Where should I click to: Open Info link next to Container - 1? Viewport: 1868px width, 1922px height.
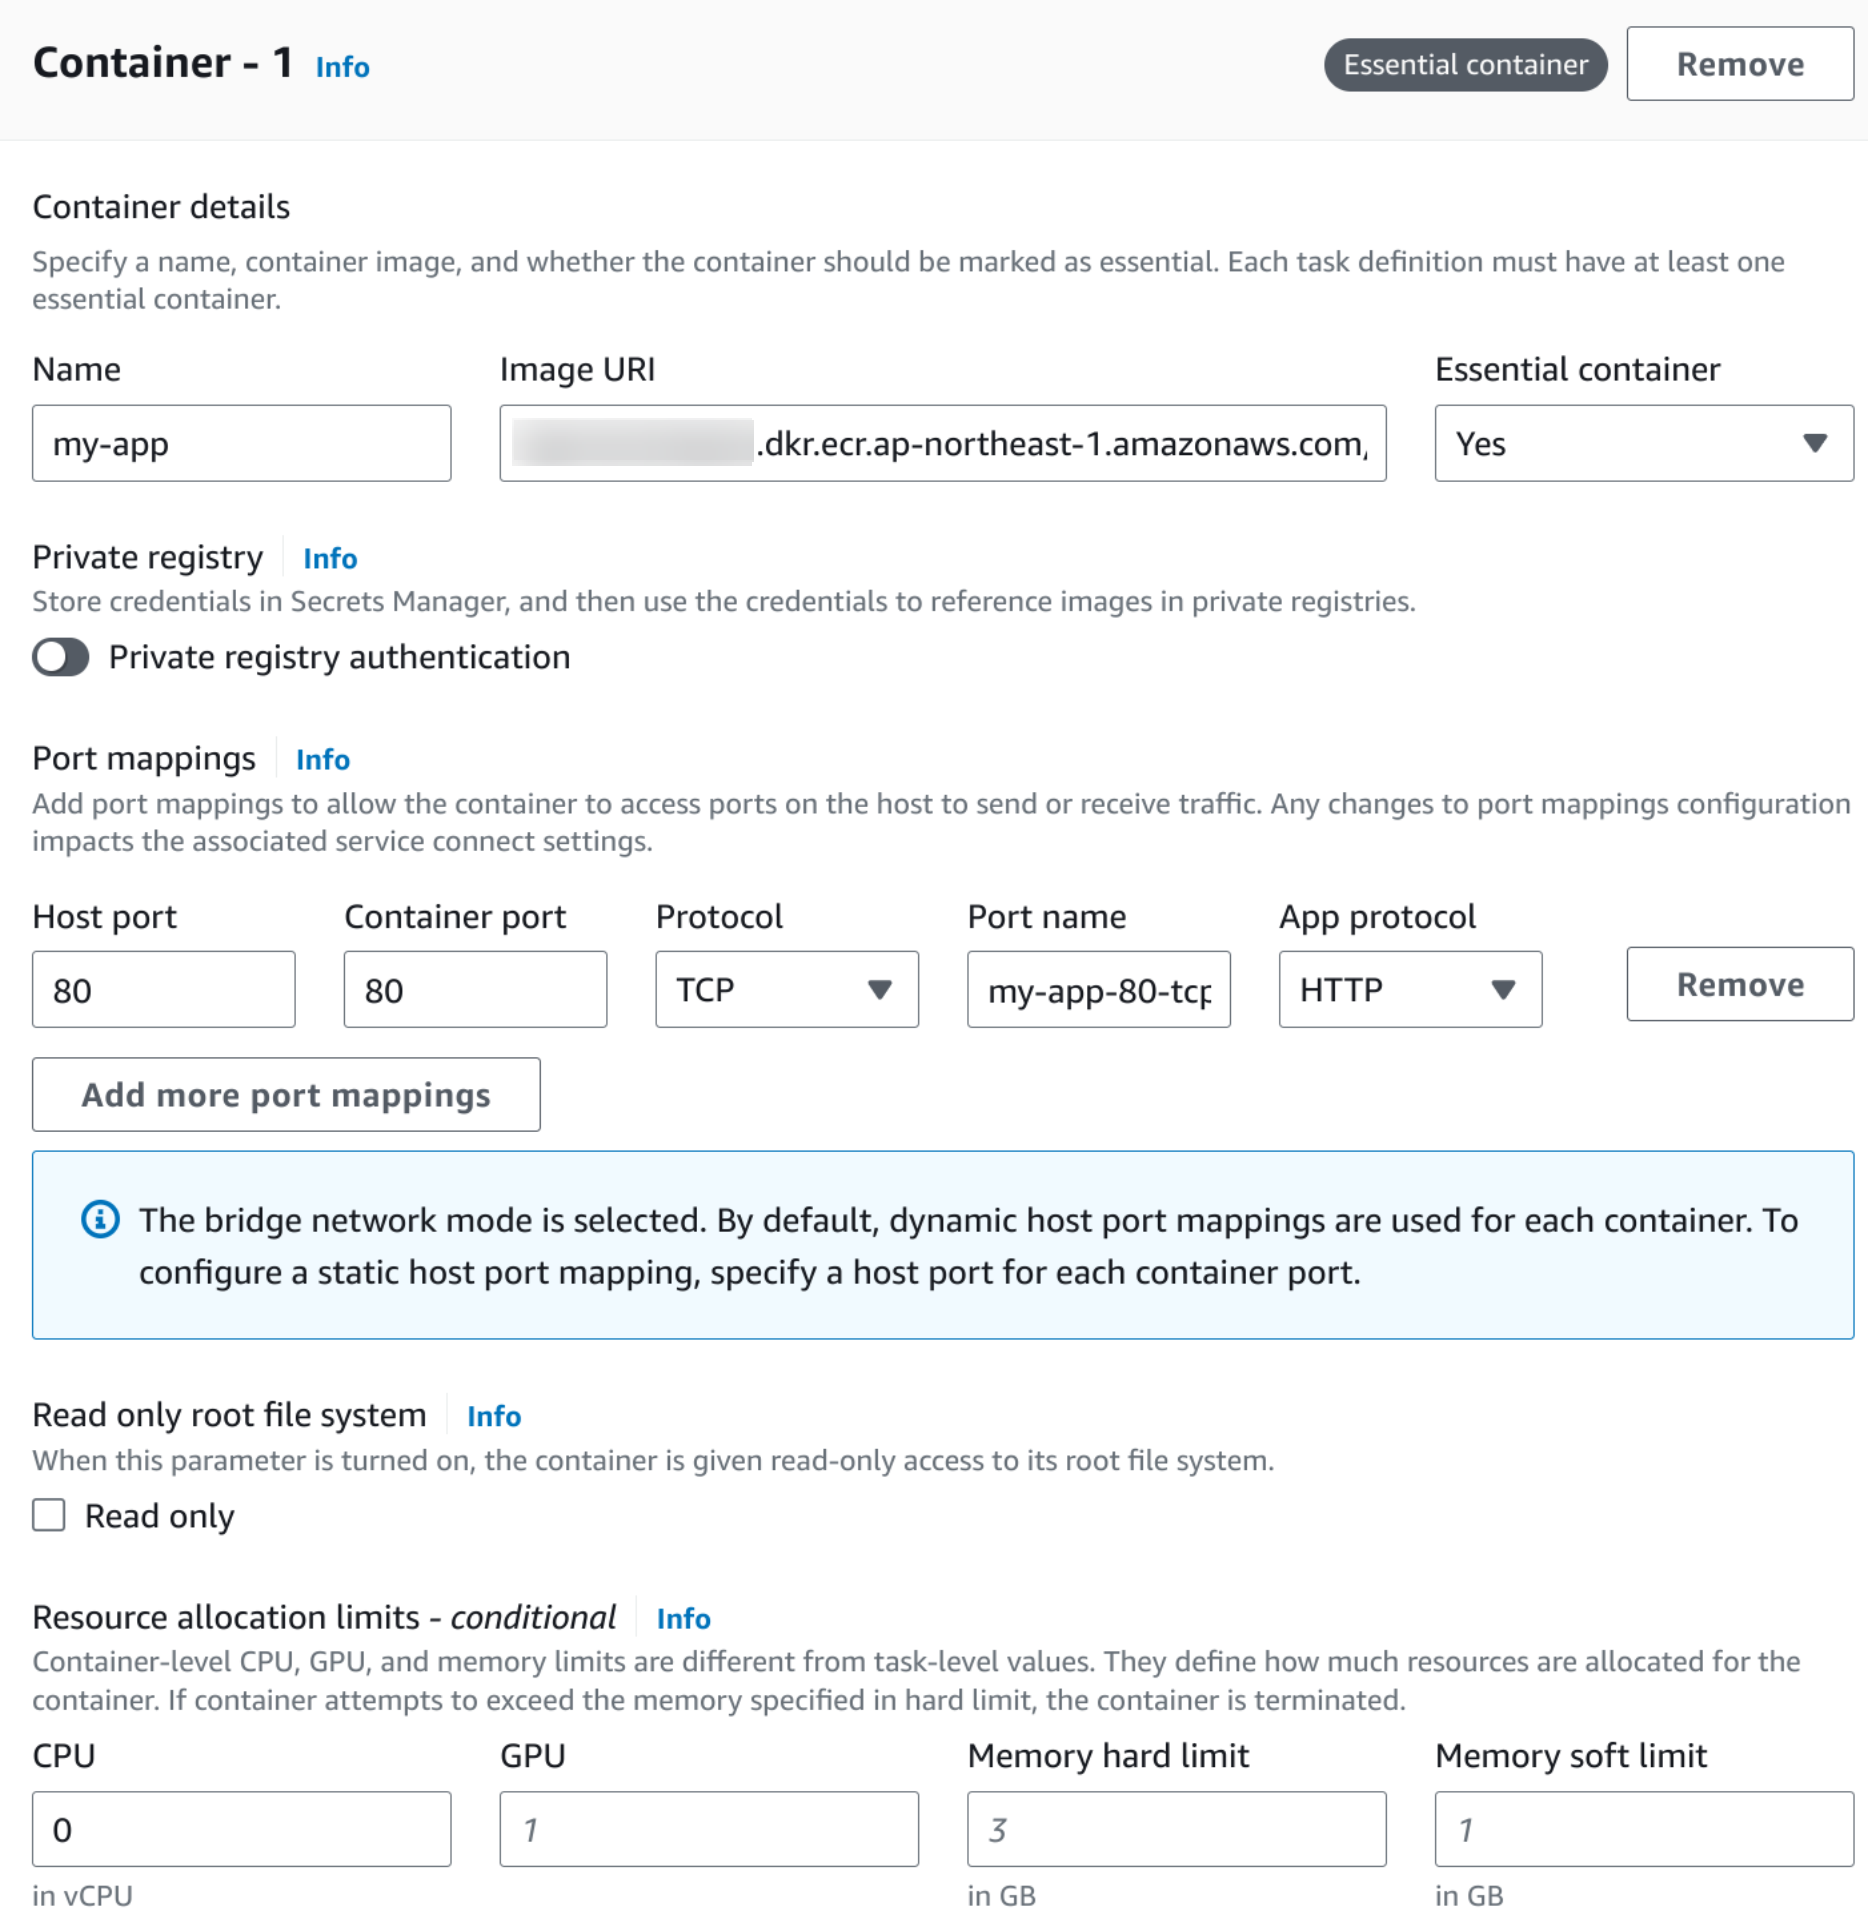[342, 67]
